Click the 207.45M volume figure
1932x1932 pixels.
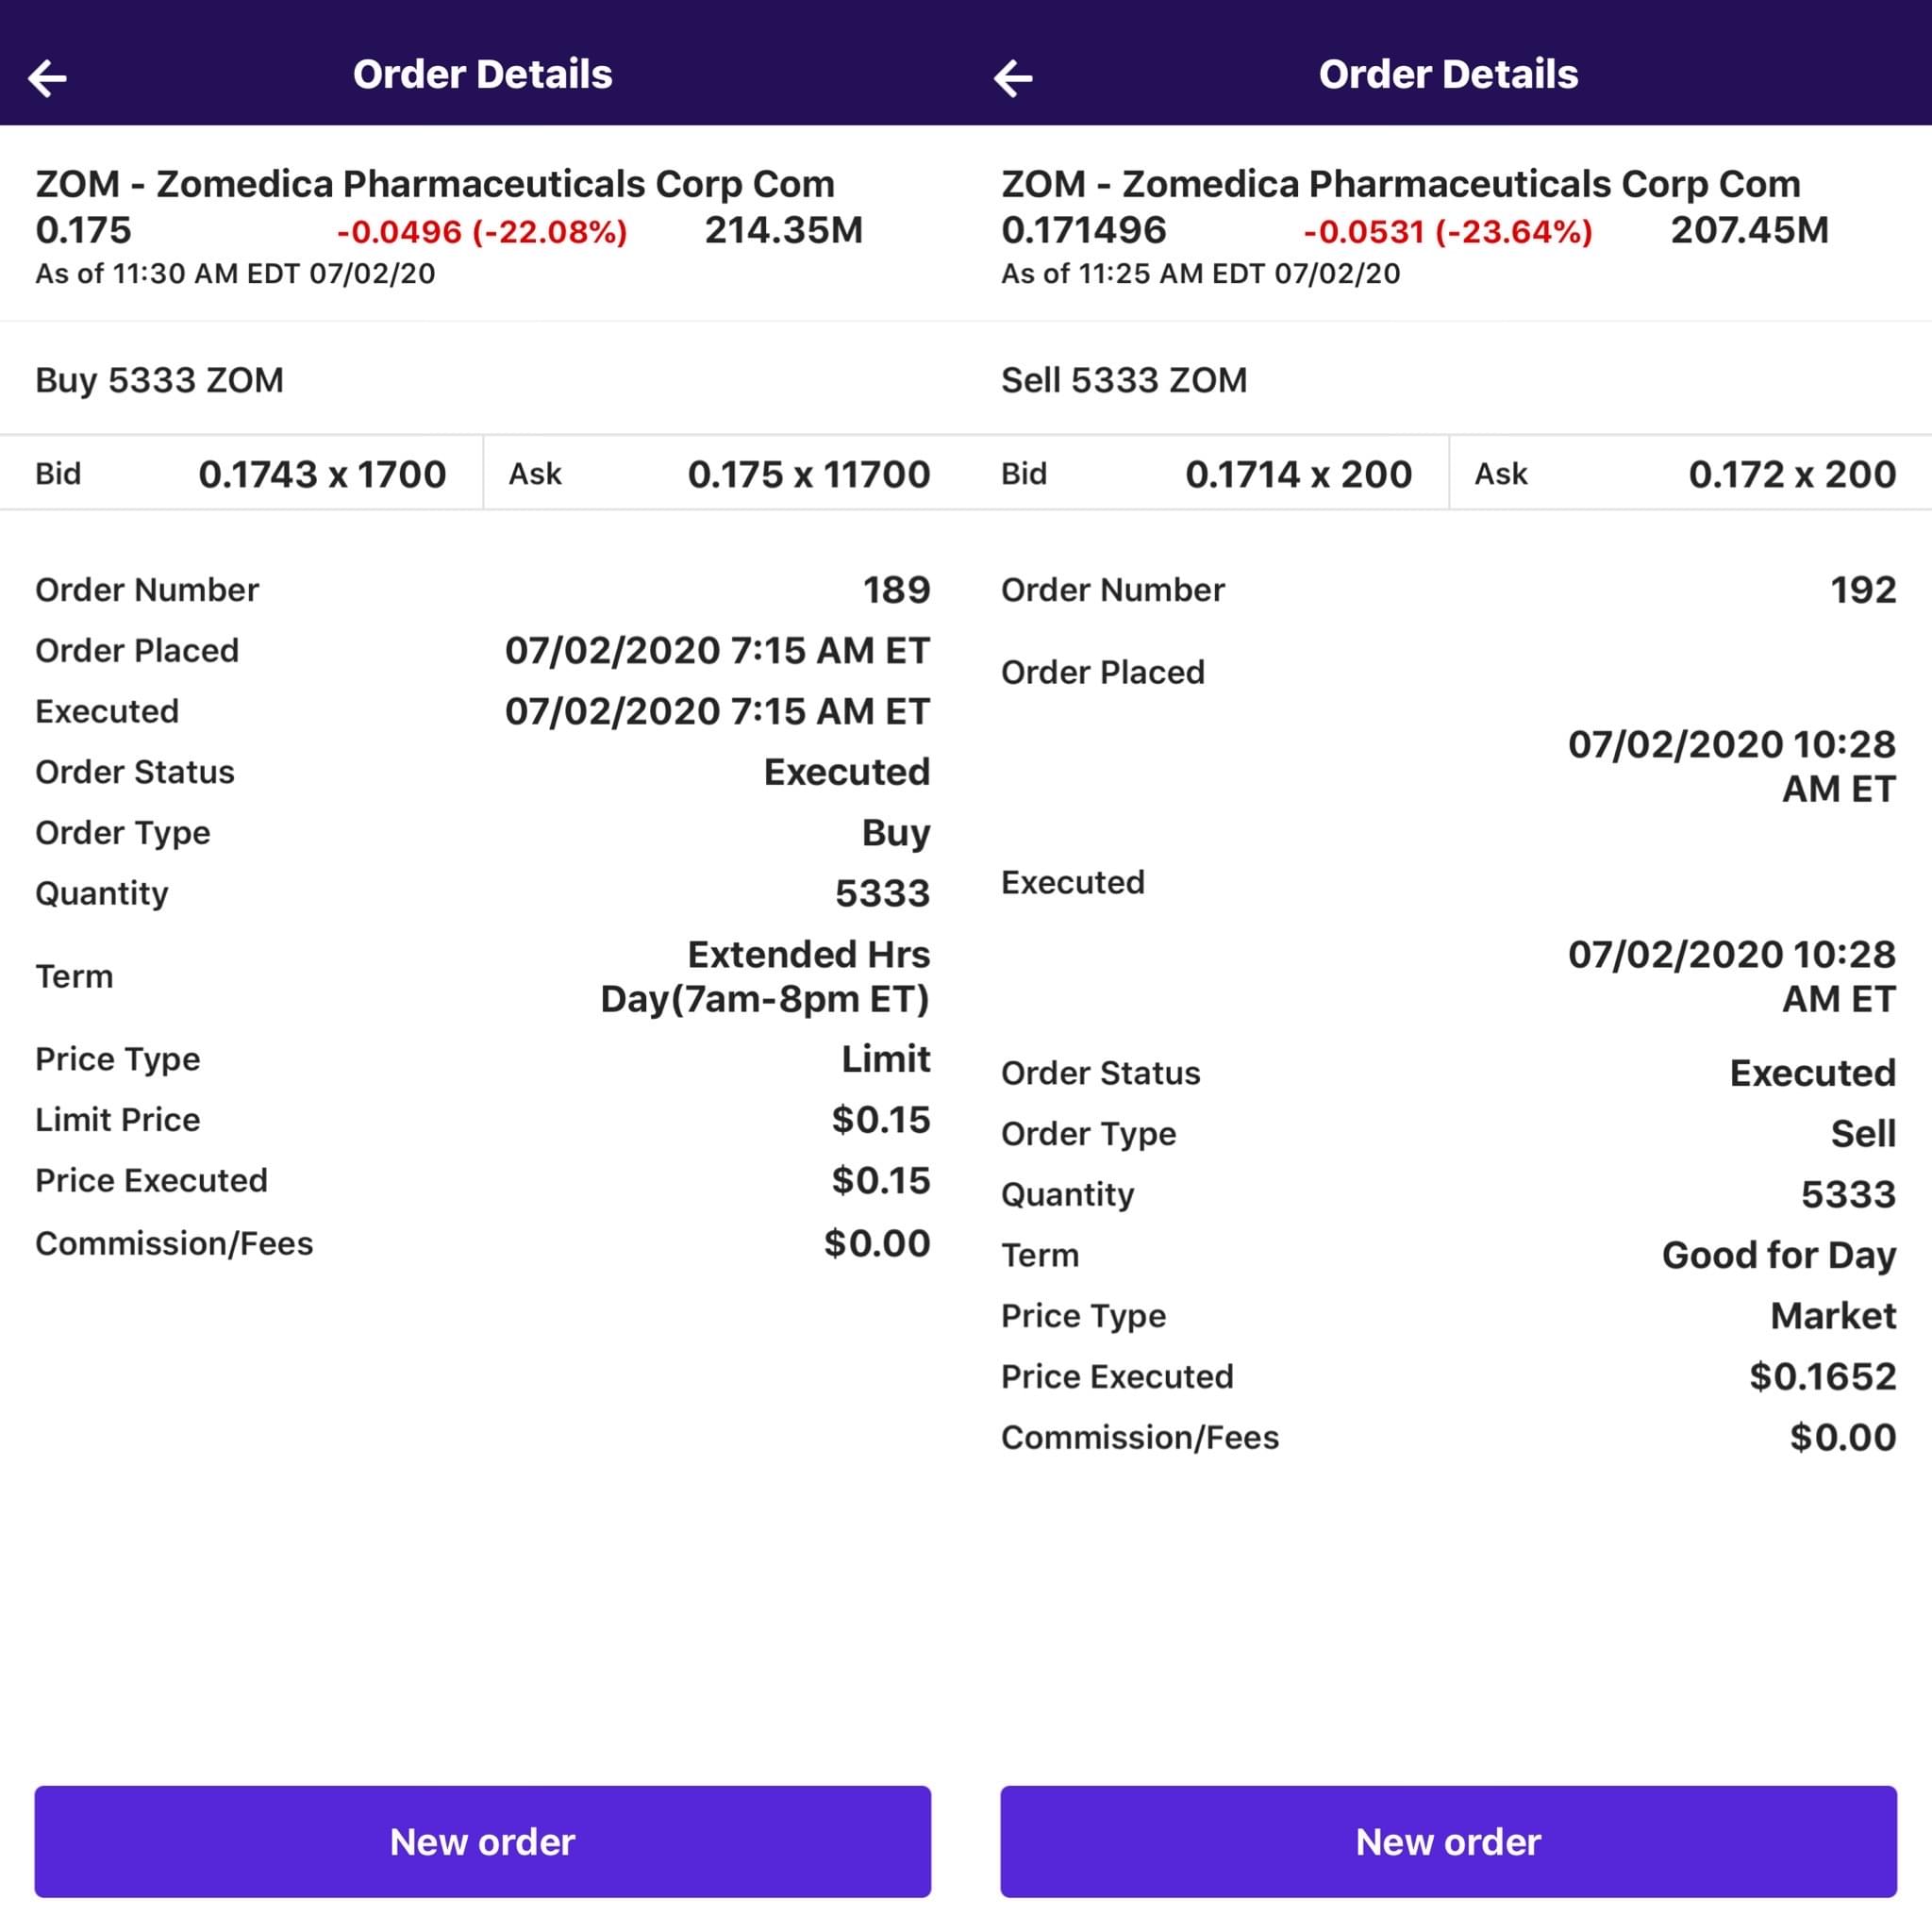(1749, 231)
